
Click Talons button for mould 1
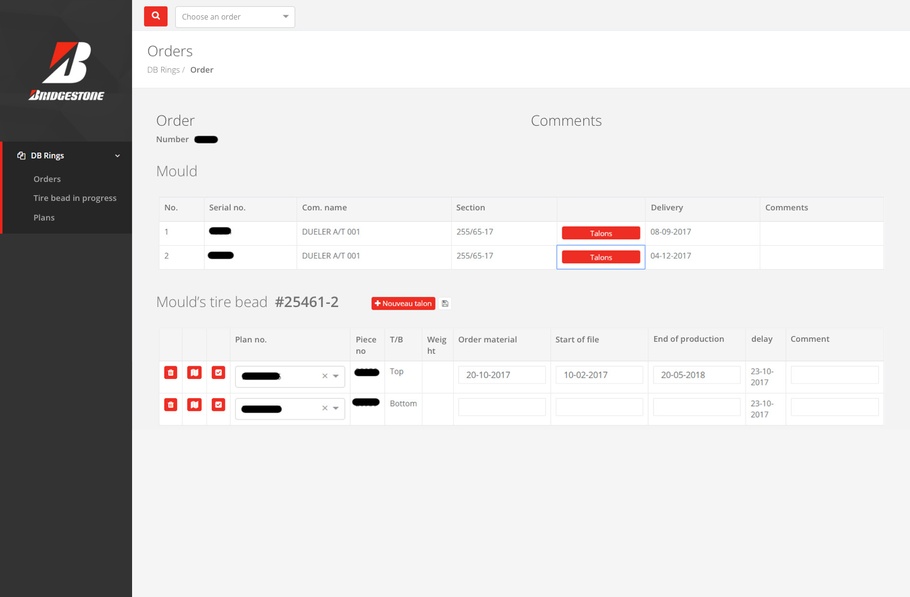tap(600, 233)
